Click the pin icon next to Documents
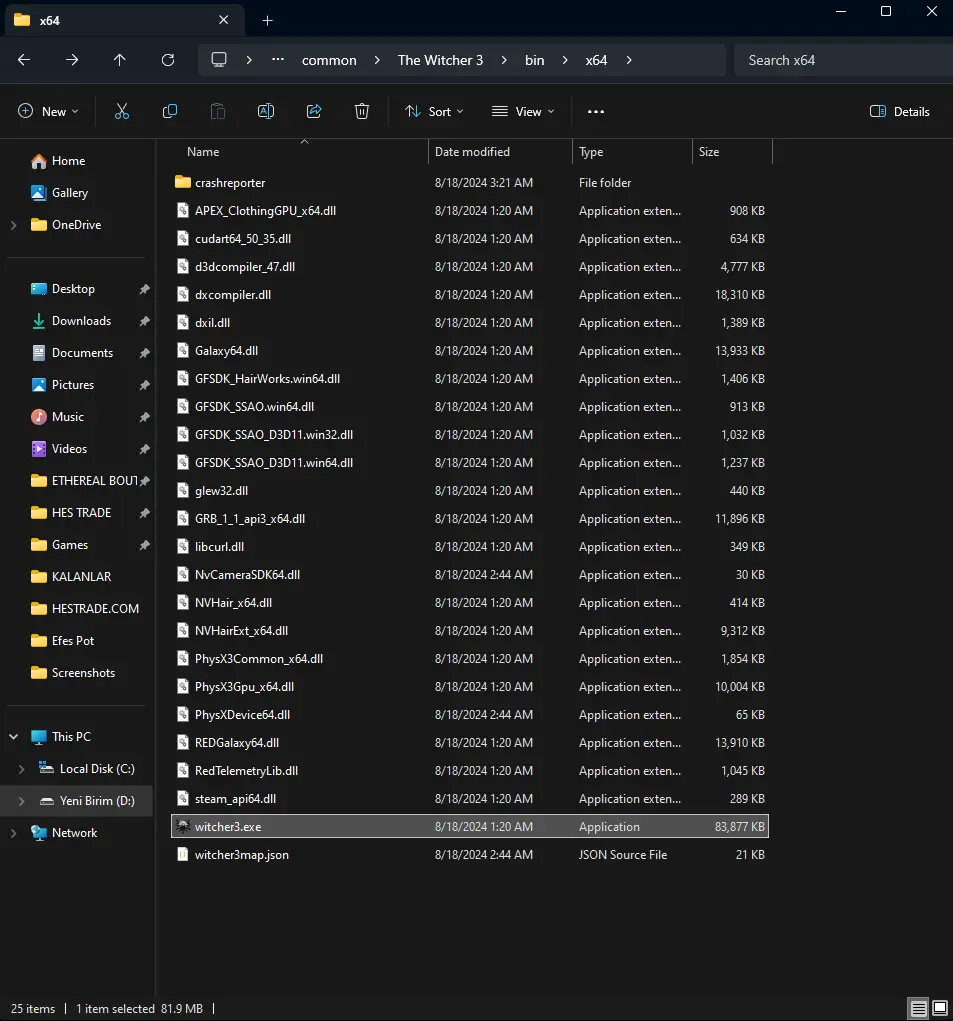 [145, 353]
